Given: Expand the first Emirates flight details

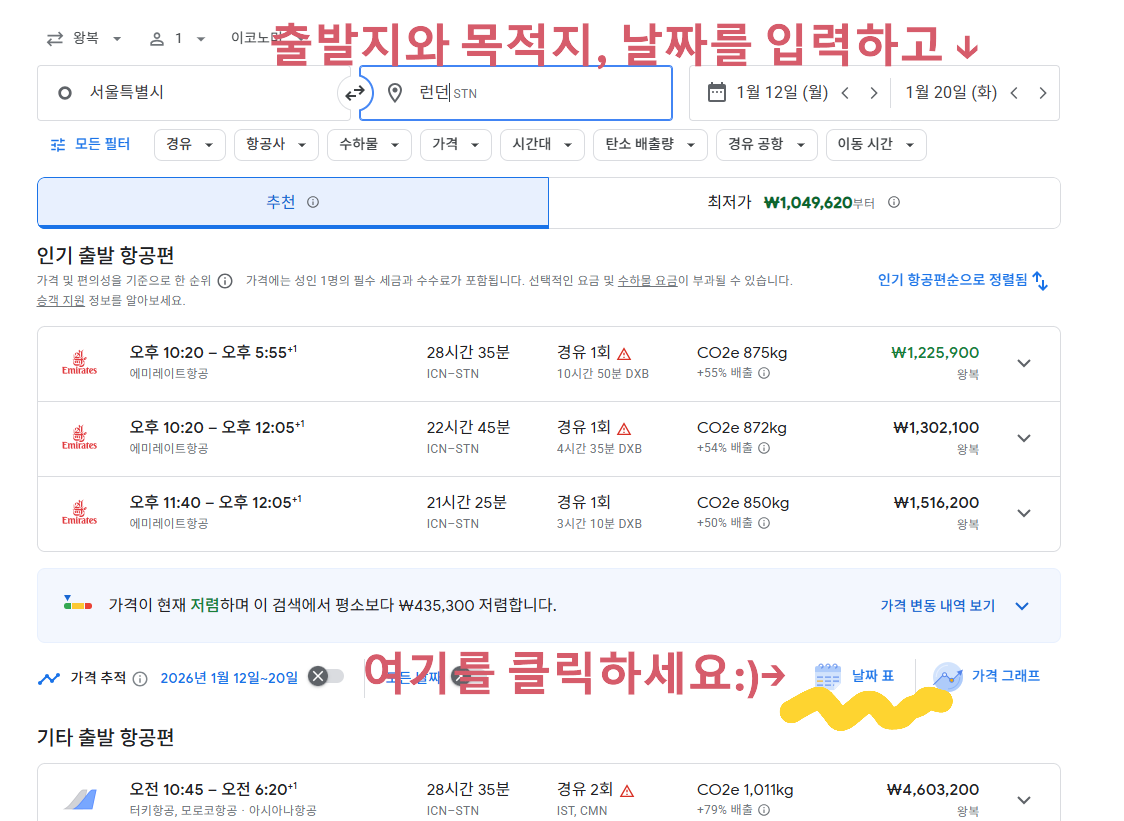Looking at the screenshot, I should 1024,363.
